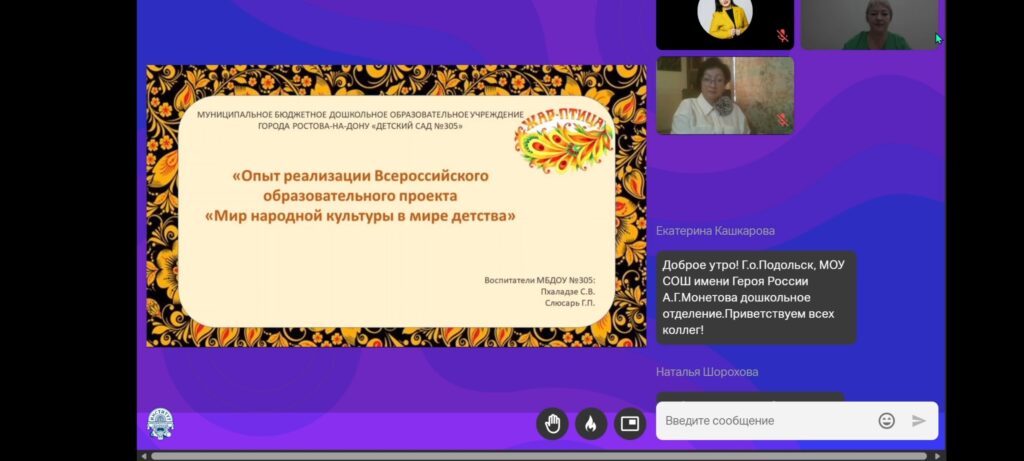Focus the "Введите сообщение" message field

click(x=765, y=421)
